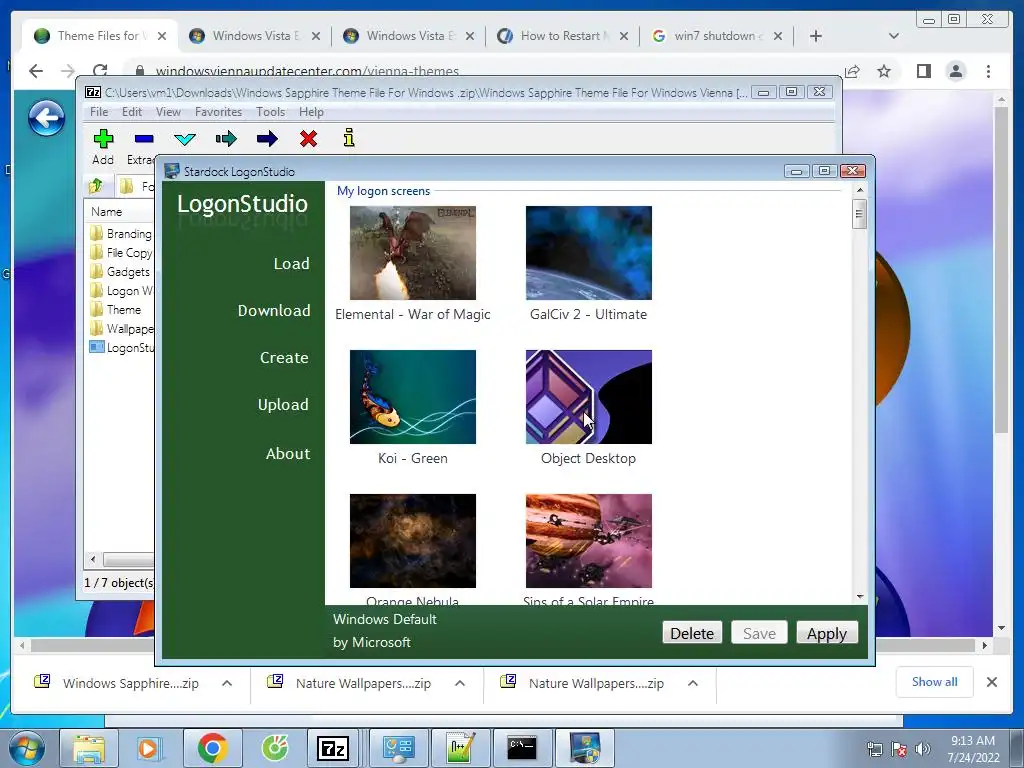Select the Branding folder in 7-Zip
Screen dimensions: 1024x768
tap(121, 233)
